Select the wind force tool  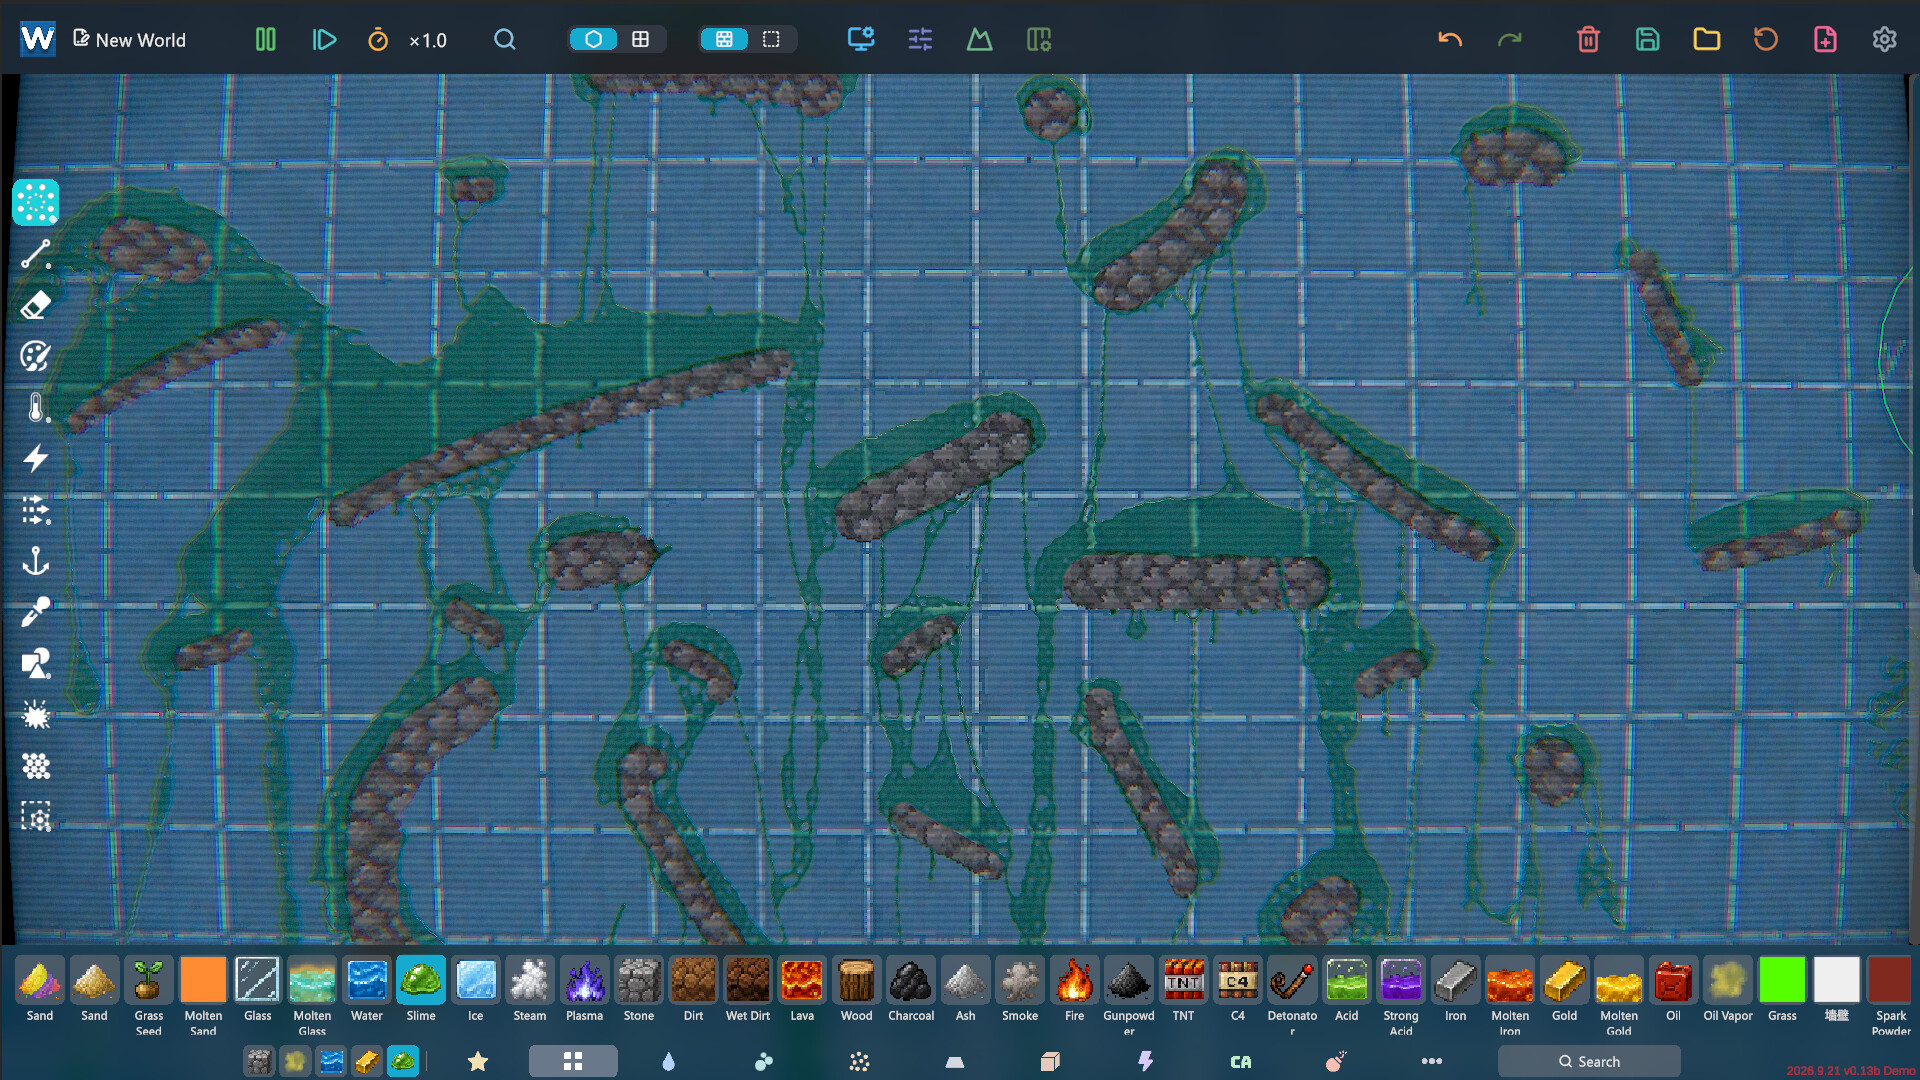pyautogui.click(x=36, y=510)
